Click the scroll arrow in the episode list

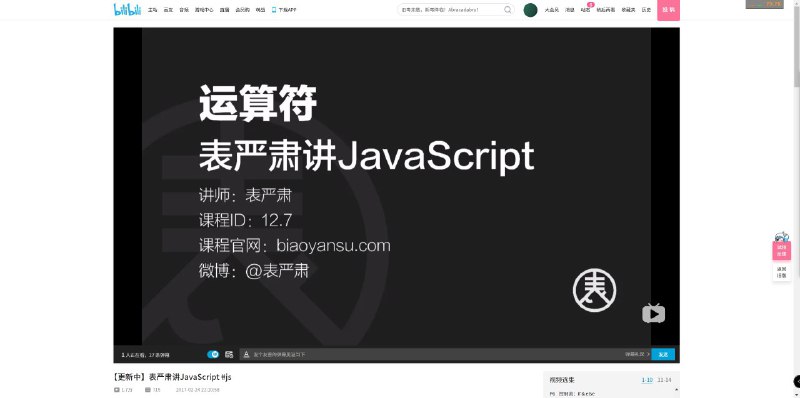tap(677, 390)
